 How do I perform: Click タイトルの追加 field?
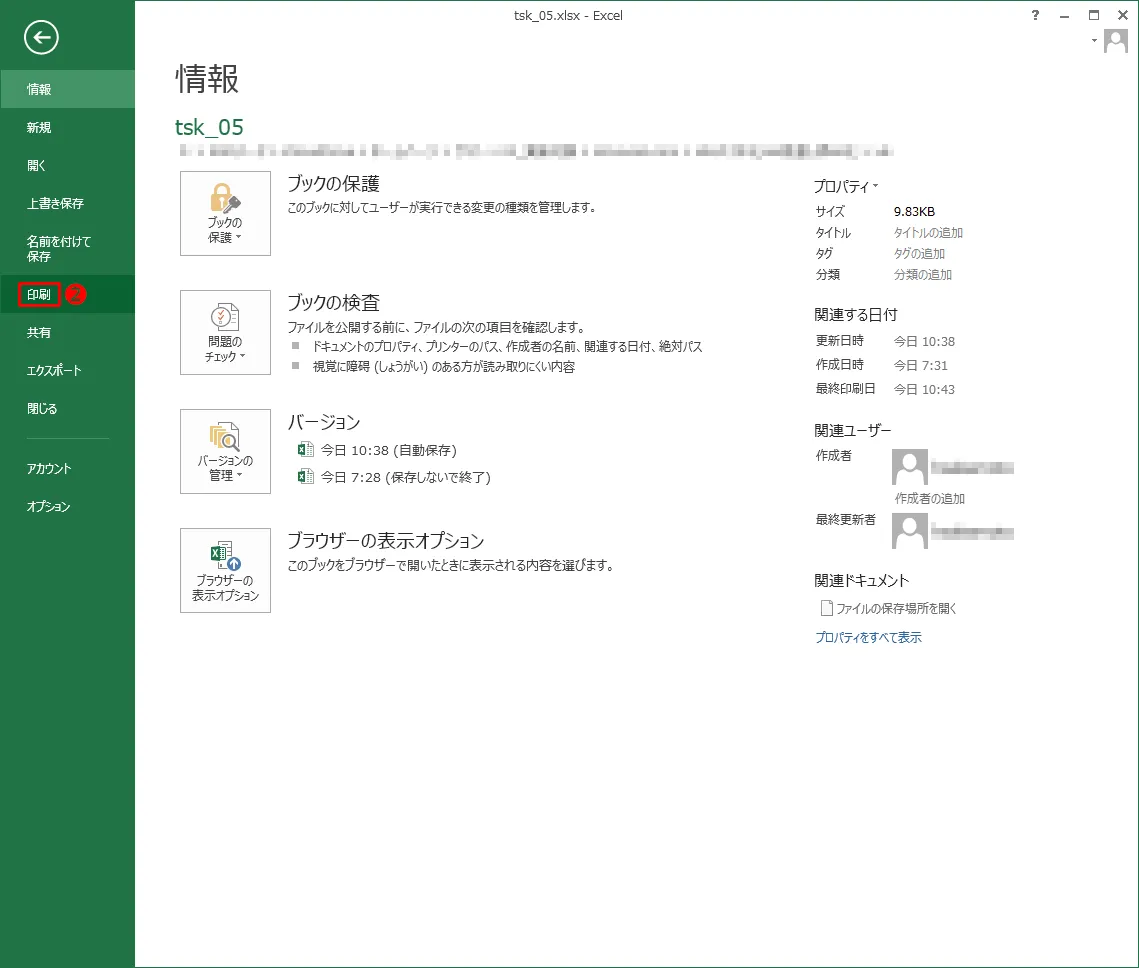pos(928,232)
